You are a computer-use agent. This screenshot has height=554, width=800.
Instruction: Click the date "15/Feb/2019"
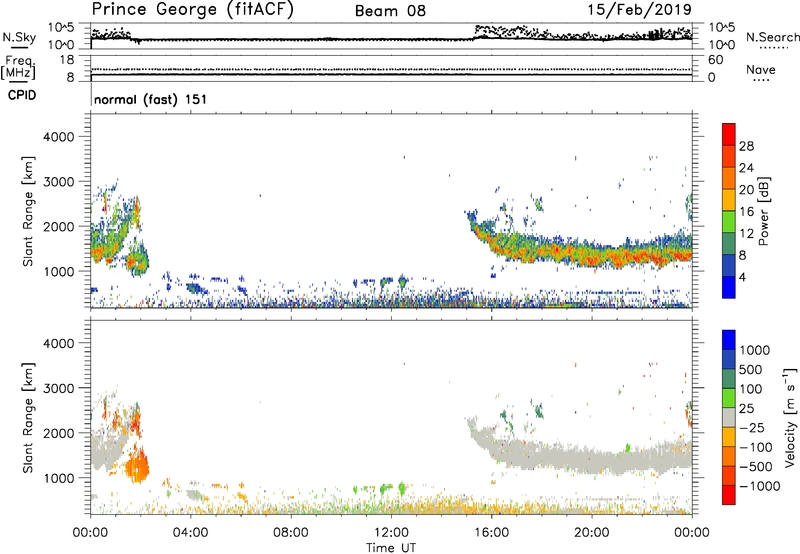tap(640, 10)
